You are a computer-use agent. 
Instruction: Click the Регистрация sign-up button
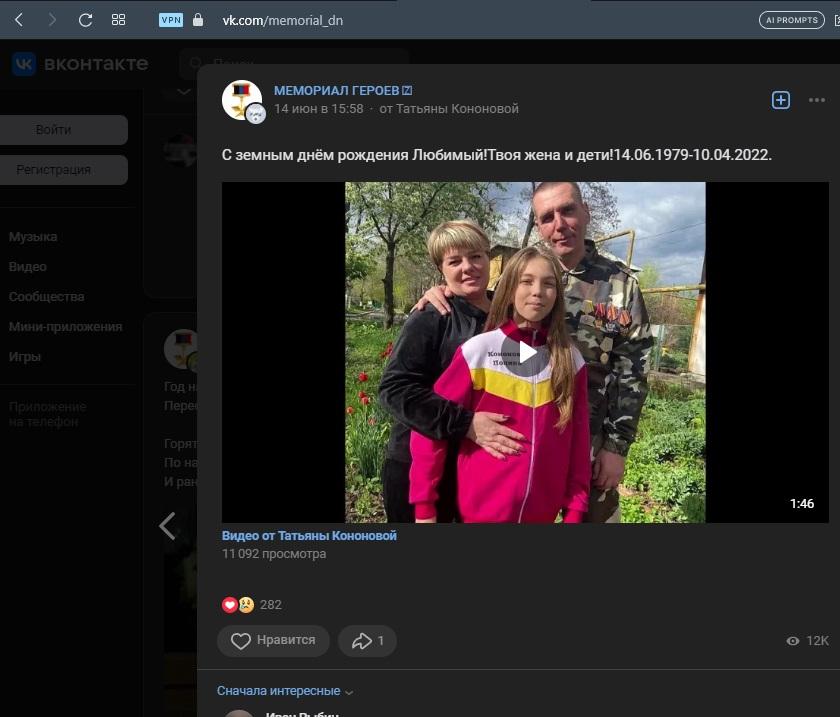[x=64, y=170]
